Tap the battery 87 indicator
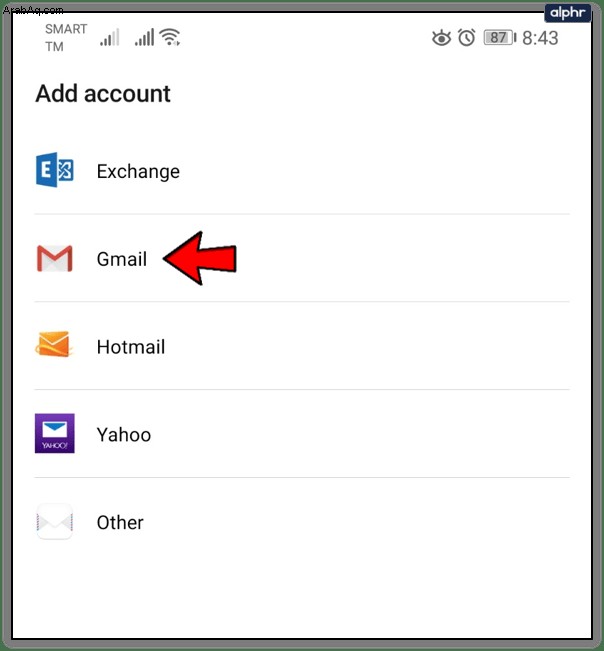The height and width of the screenshot is (651, 604). pyautogui.click(x=500, y=38)
